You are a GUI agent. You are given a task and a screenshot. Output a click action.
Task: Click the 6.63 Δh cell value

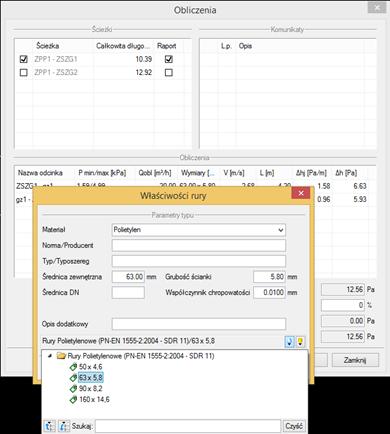point(360,186)
